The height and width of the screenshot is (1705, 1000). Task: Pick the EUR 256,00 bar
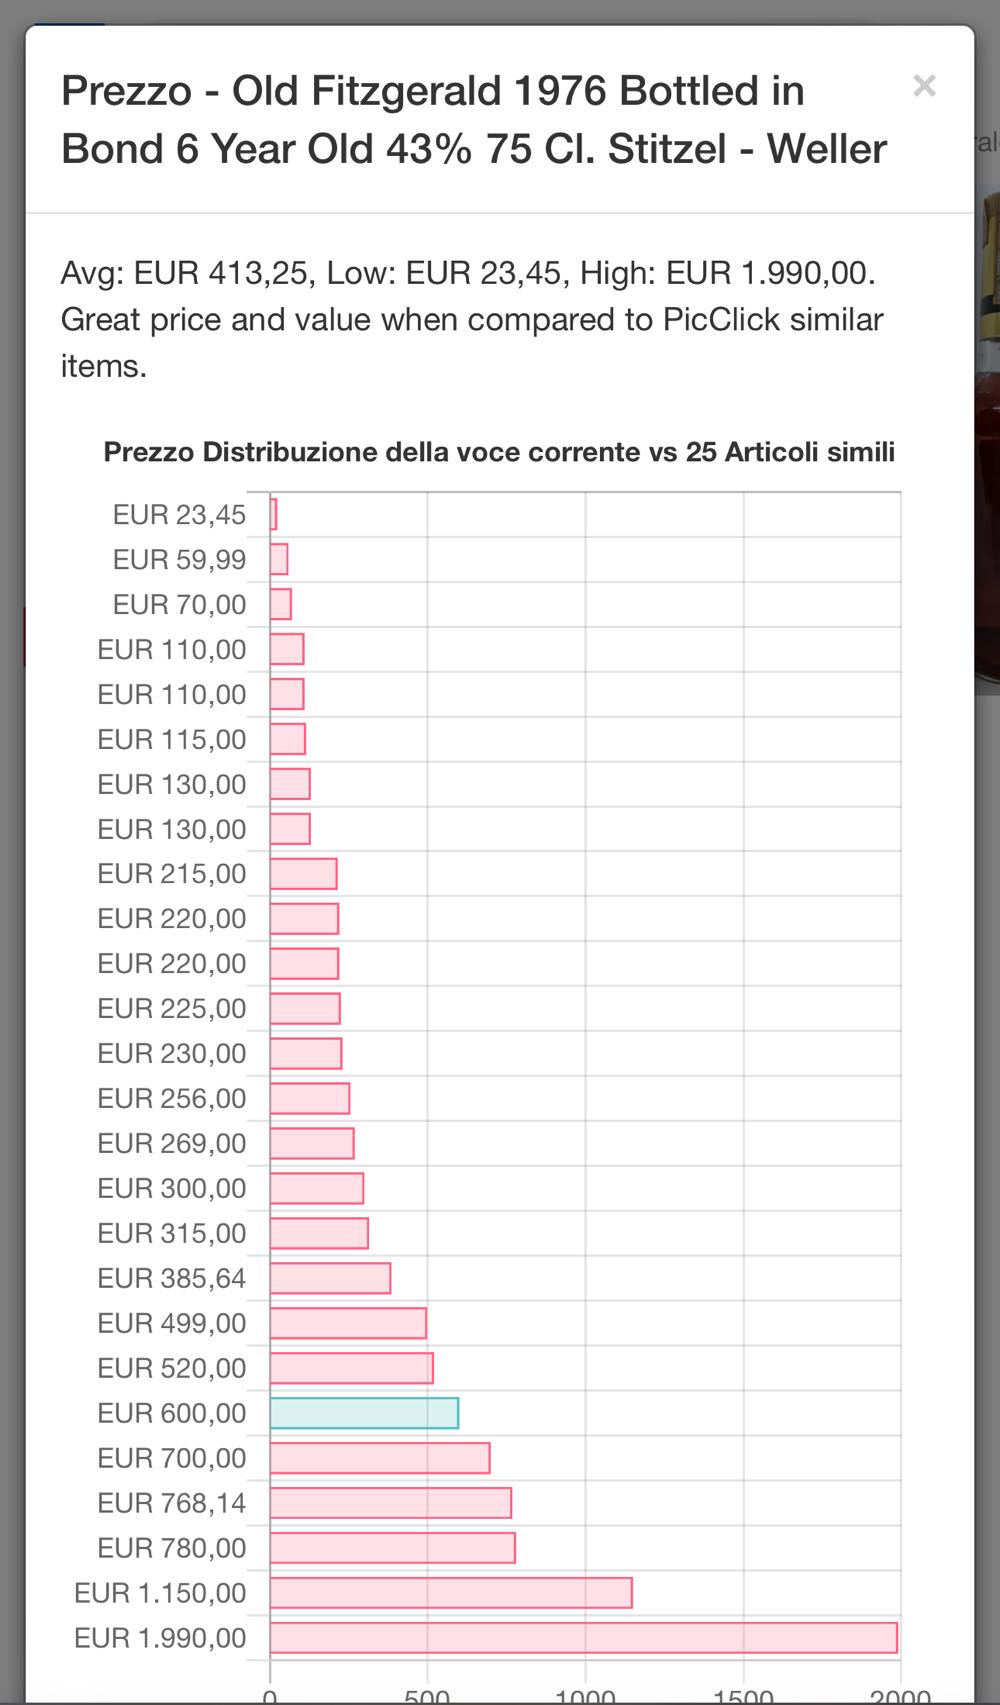pyautogui.click(x=310, y=1098)
